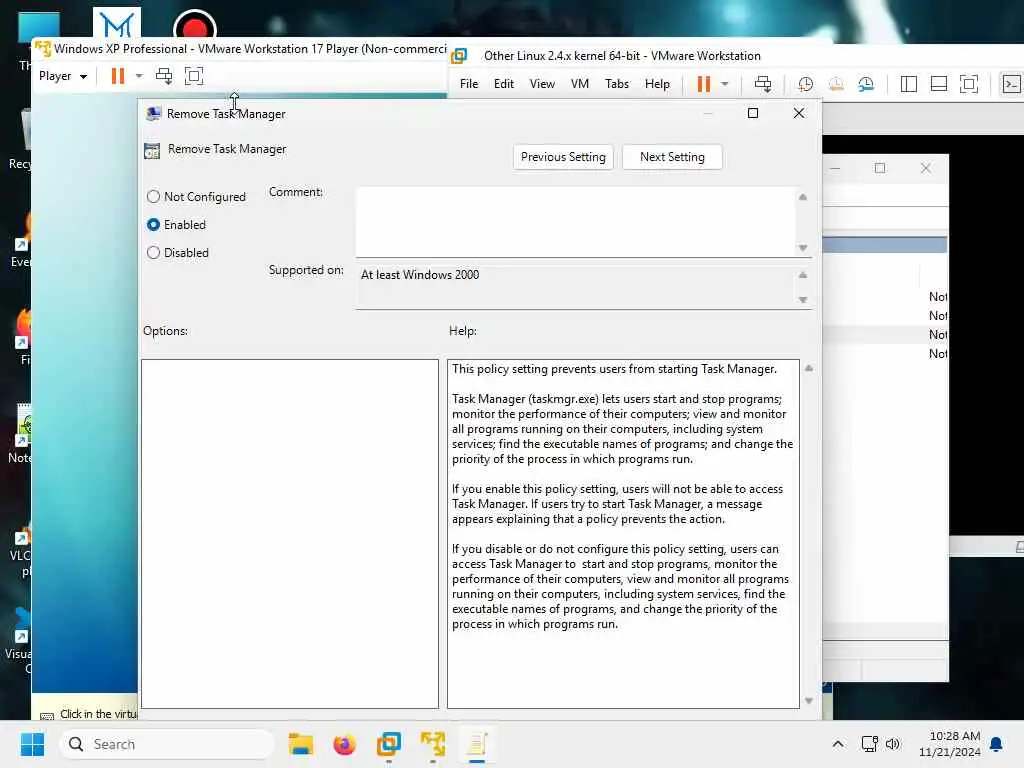The height and width of the screenshot is (768, 1024).
Task: Revert to snapshot in VMware Workstation
Action: (836, 84)
